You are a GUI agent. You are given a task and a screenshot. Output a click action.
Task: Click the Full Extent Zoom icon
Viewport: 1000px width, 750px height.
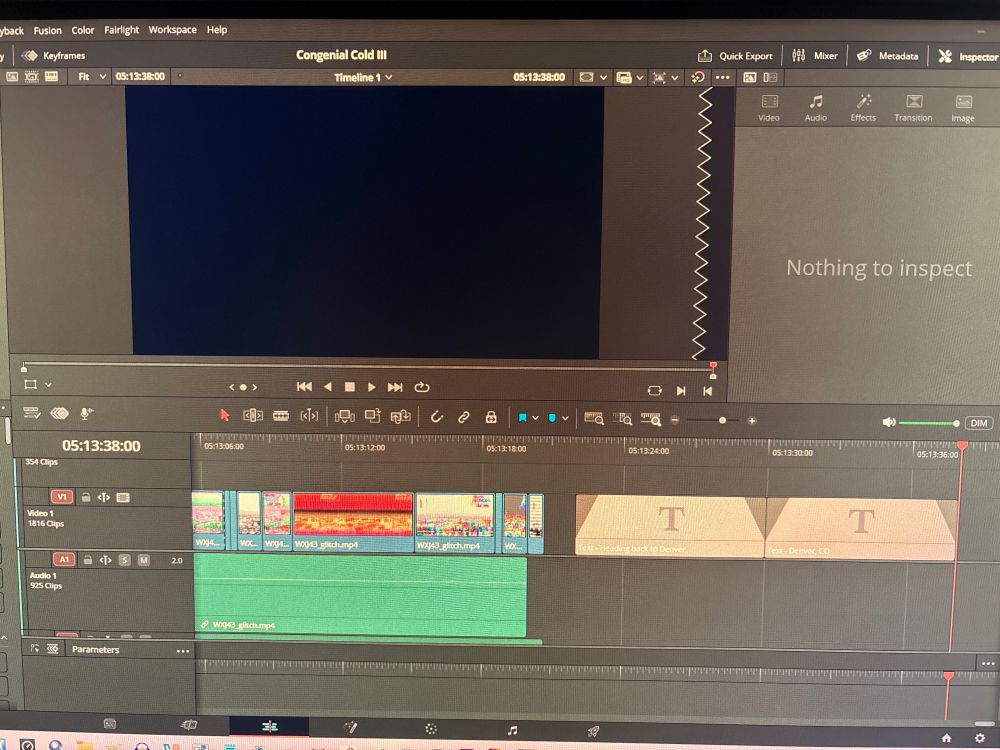point(594,419)
